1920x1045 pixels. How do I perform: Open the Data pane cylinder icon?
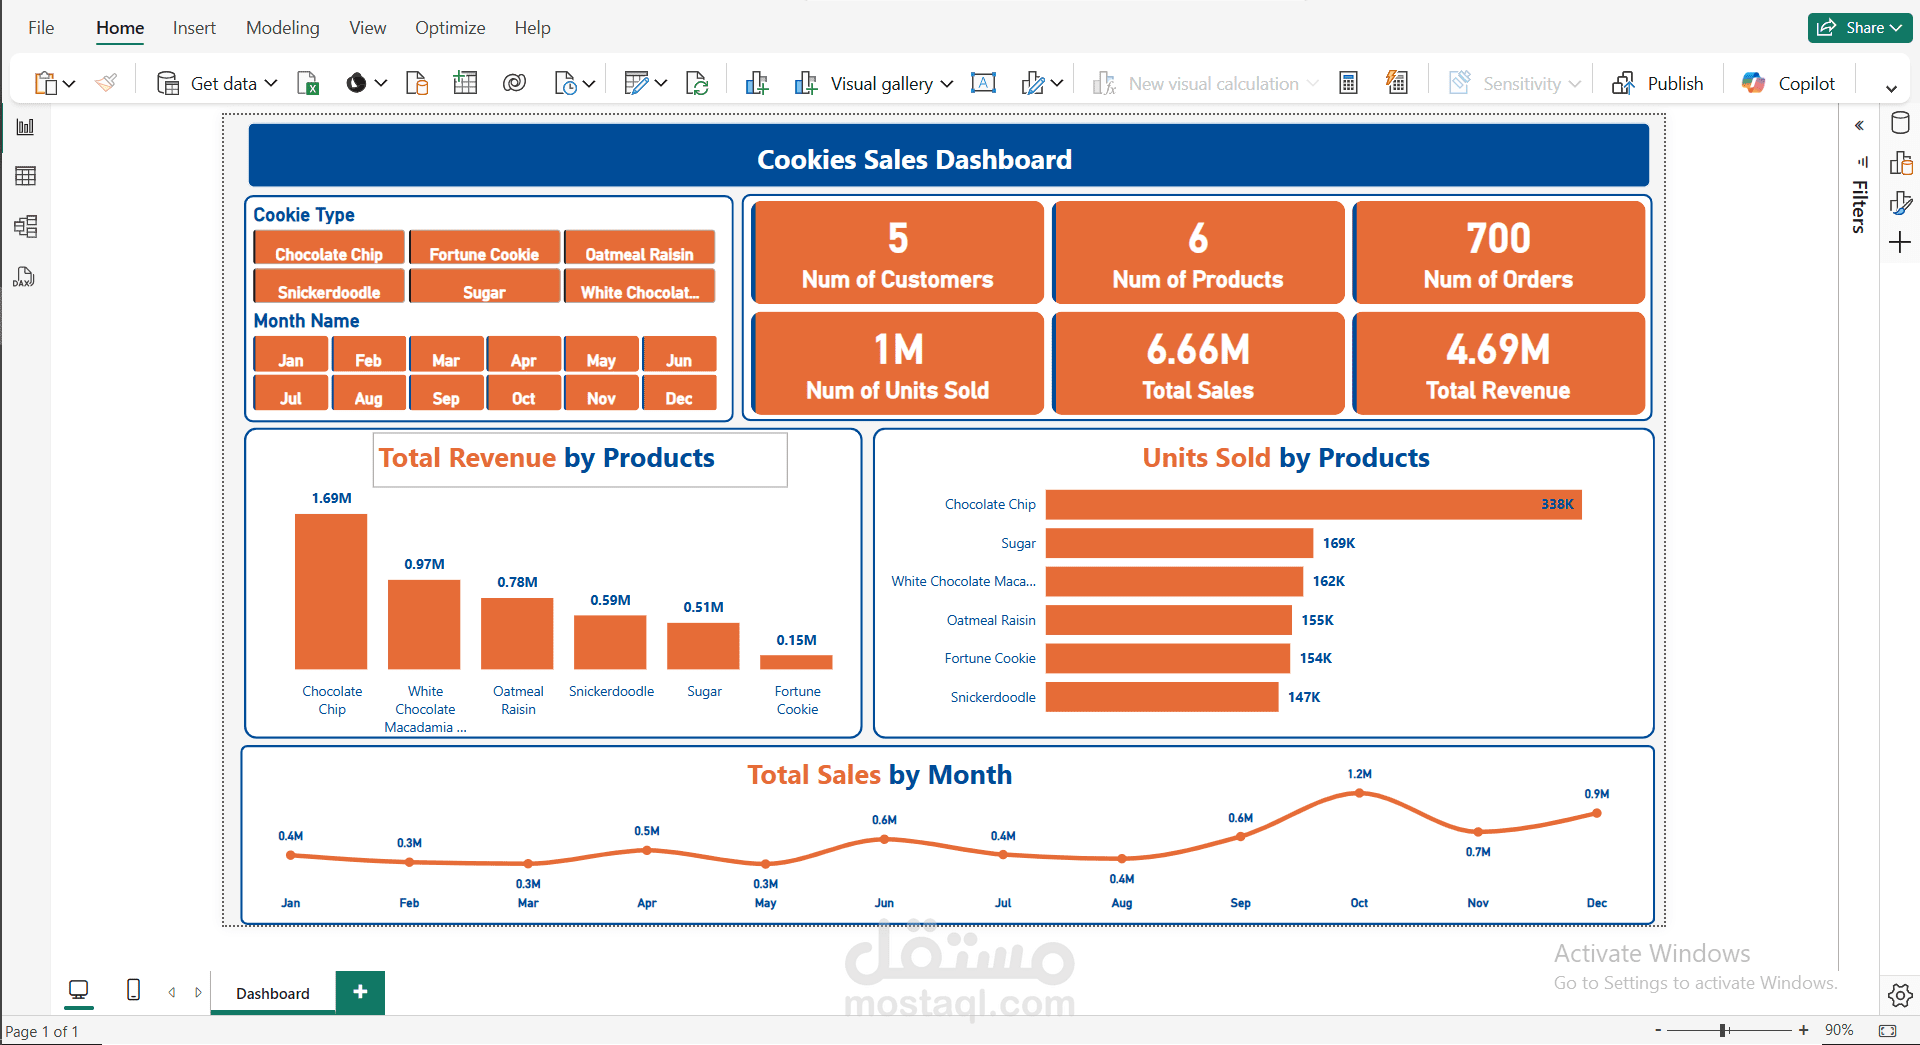pos(1900,123)
